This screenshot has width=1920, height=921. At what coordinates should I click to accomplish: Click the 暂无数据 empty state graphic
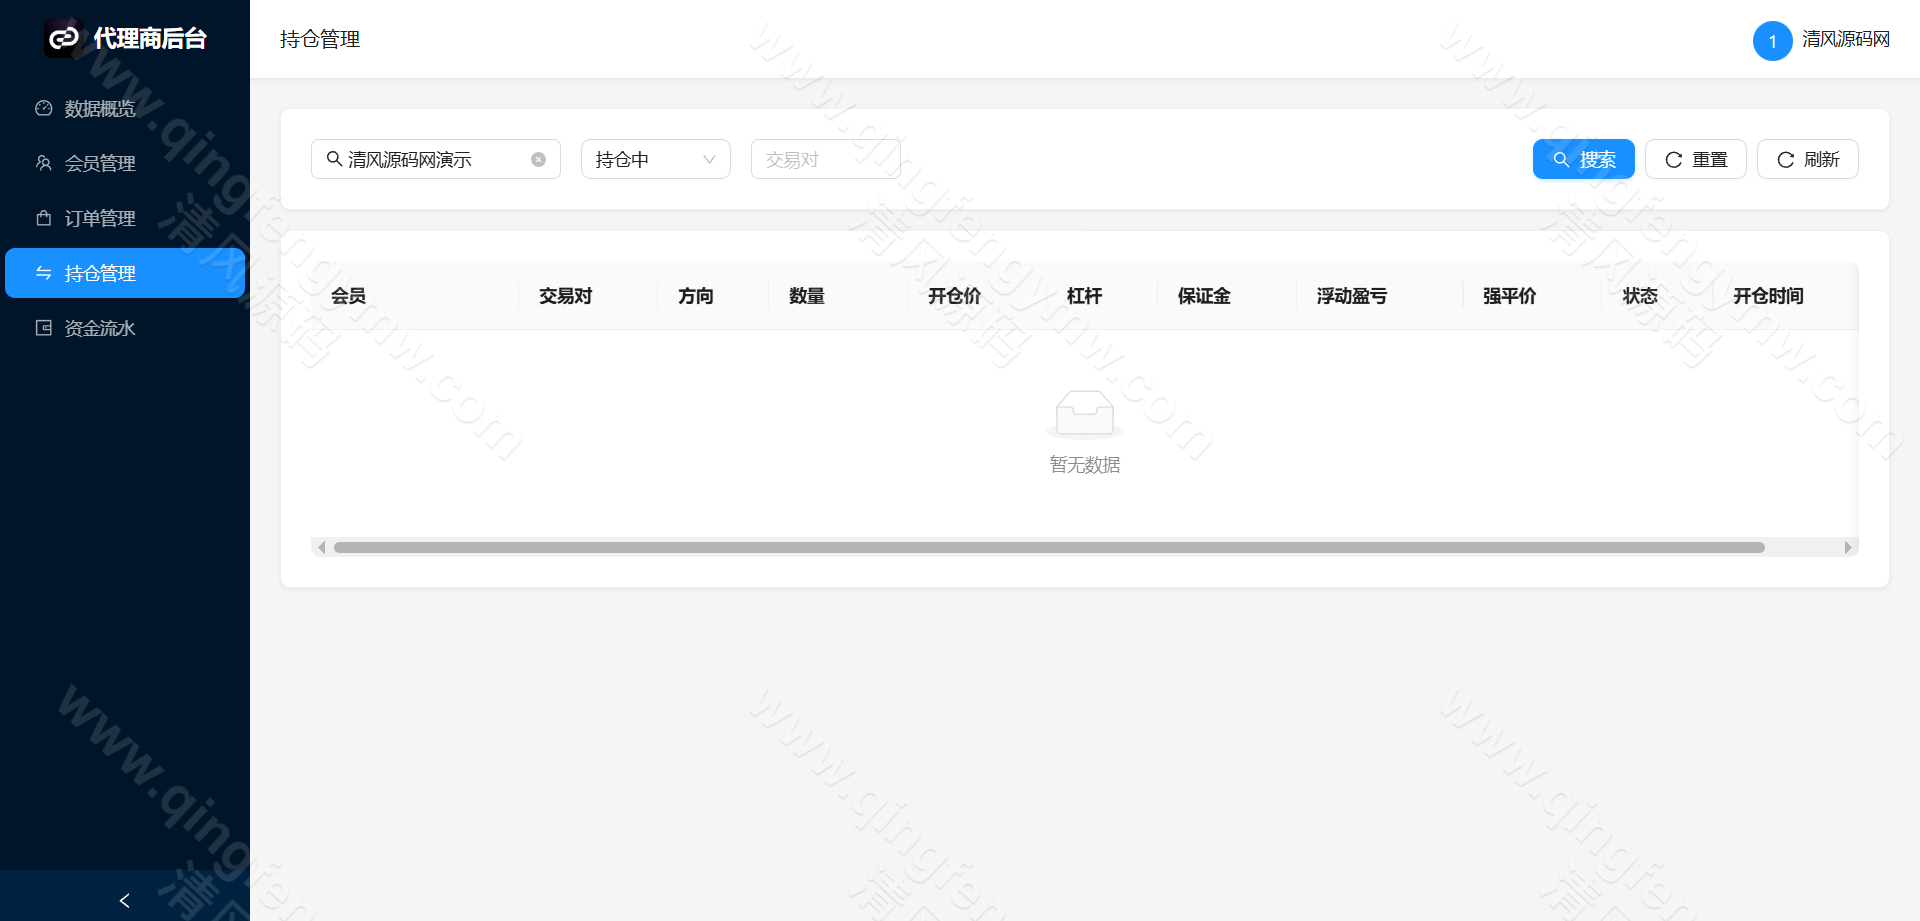point(1084,413)
